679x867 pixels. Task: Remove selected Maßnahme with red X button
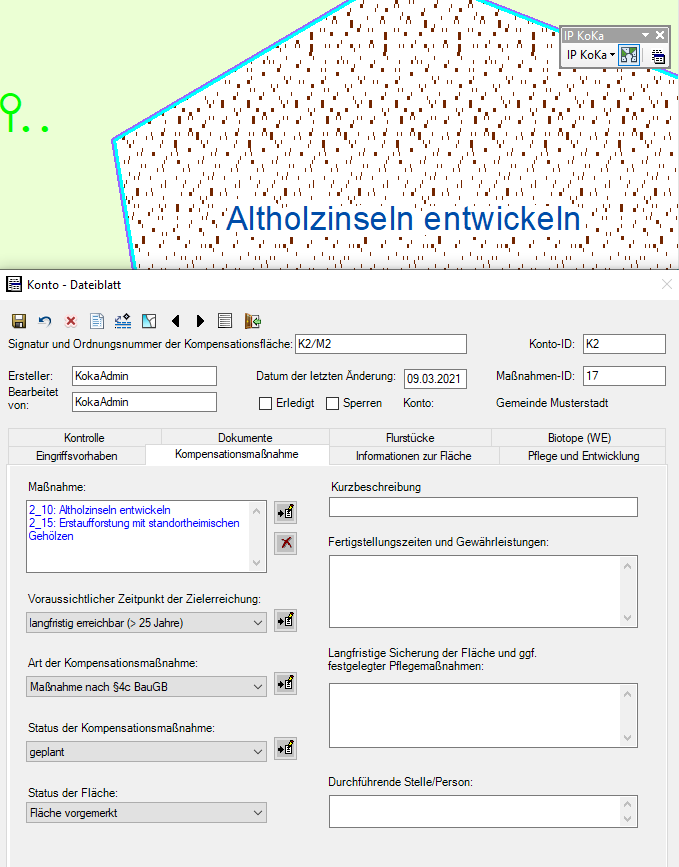click(x=285, y=543)
